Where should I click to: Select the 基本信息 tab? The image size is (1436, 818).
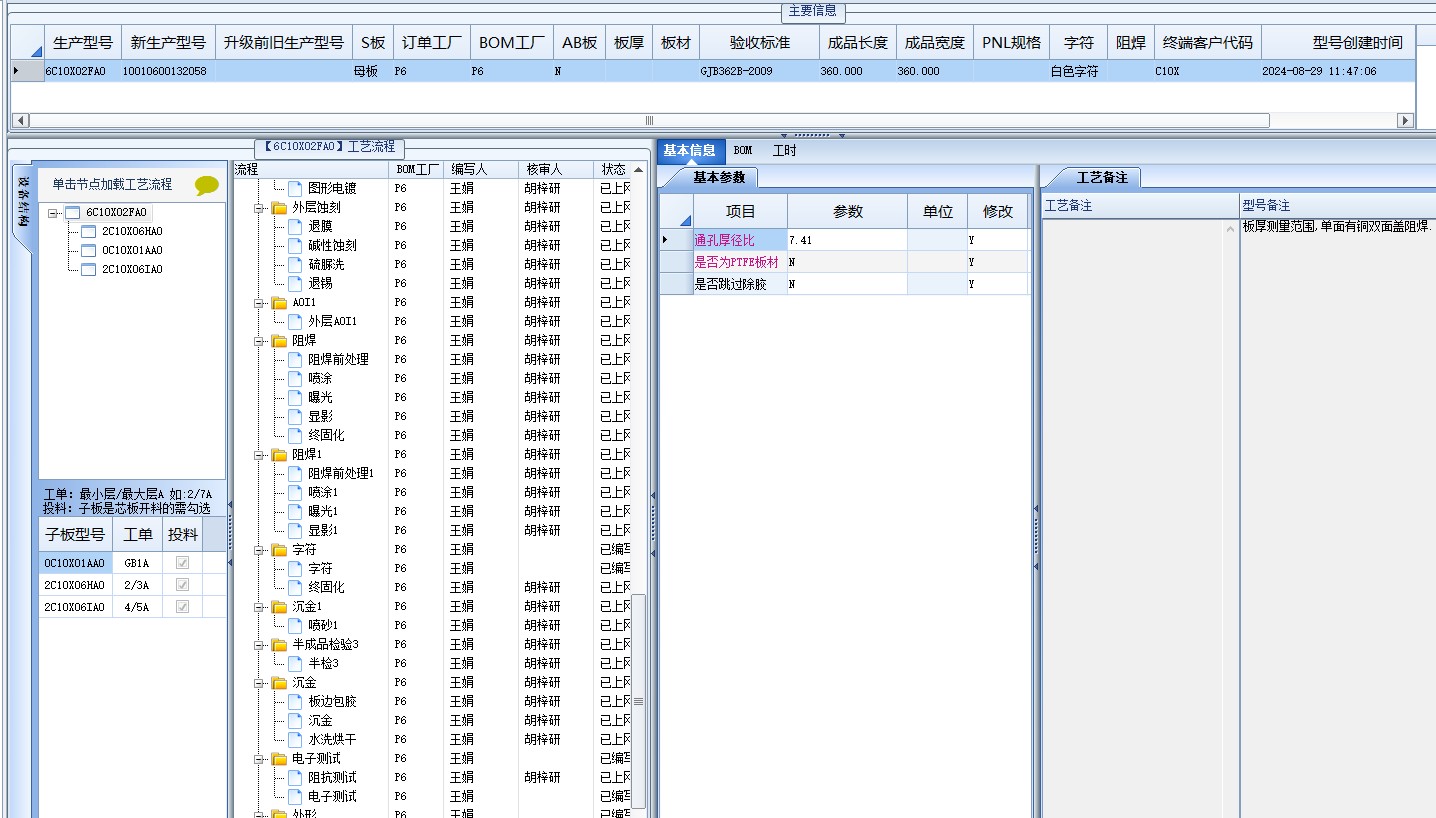690,150
